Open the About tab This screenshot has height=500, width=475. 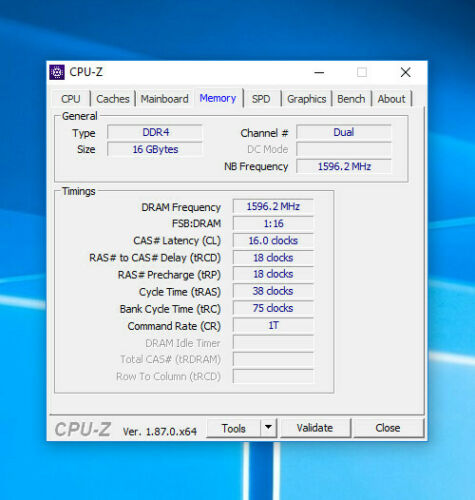click(x=391, y=99)
